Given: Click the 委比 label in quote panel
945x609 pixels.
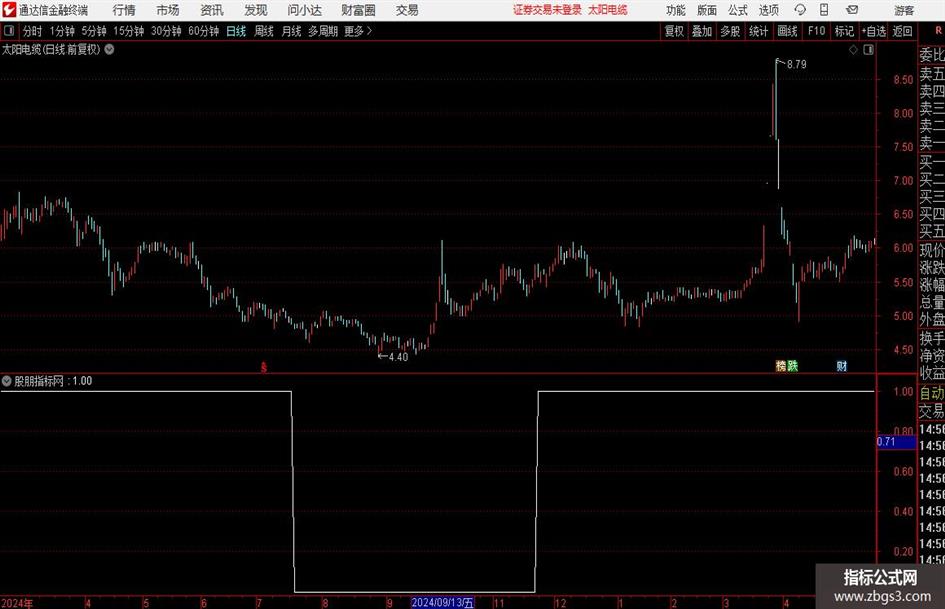Looking at the screenshot, I should tap(932, 55).
